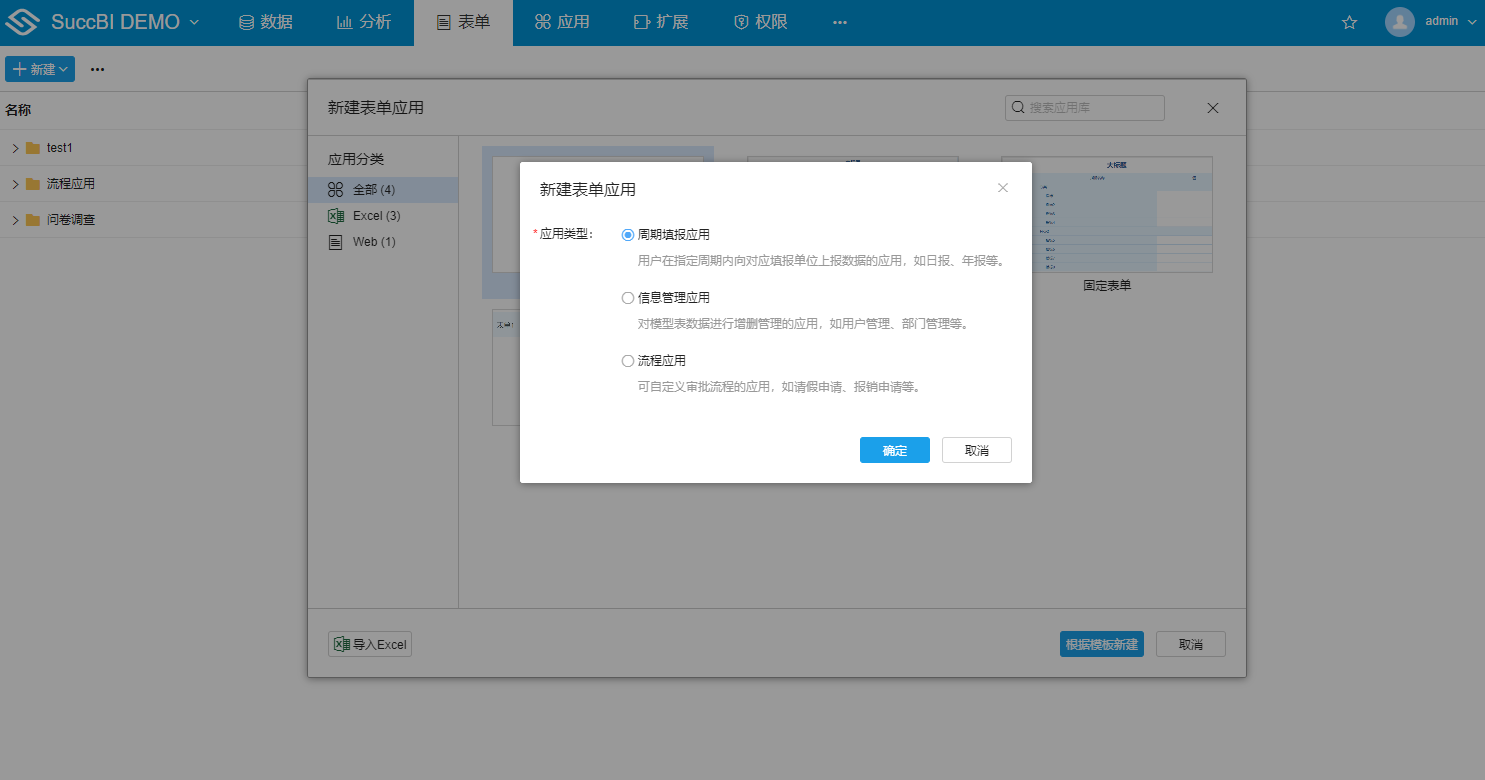The height and width of the screenshot is (780, 1485).
Task: Select the 固定表单 template thumbnail
Action: 1107,214
